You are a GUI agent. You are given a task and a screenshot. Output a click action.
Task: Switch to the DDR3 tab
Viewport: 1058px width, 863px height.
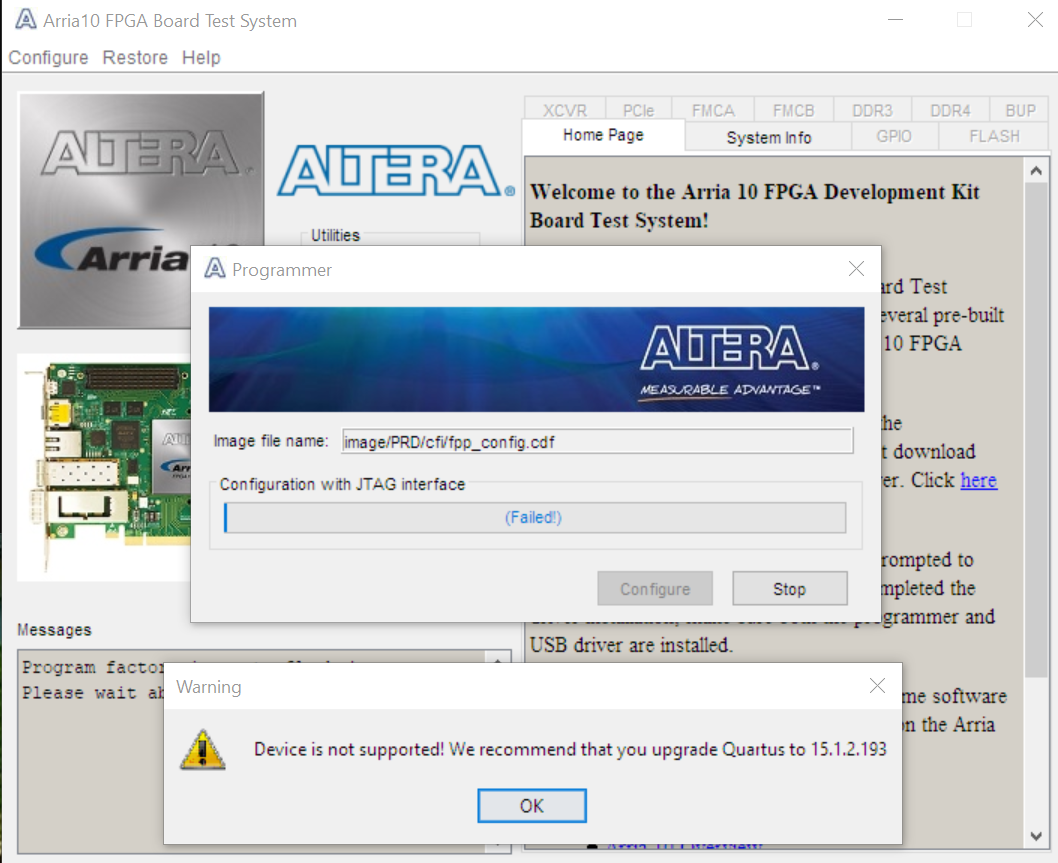(x=872, y=110)
